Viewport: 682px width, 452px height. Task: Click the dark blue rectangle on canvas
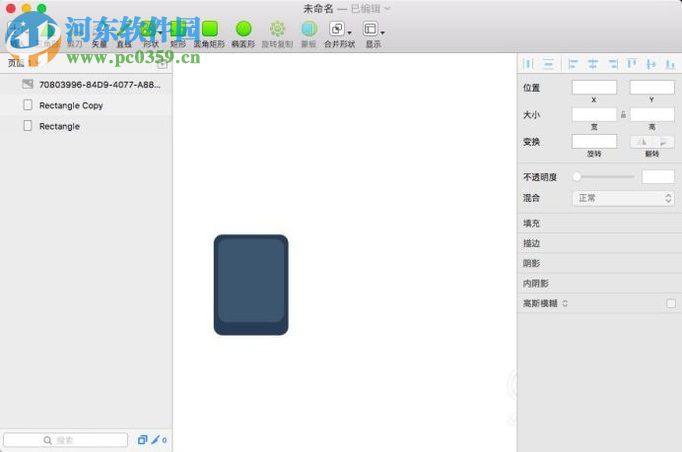(251, 285)
